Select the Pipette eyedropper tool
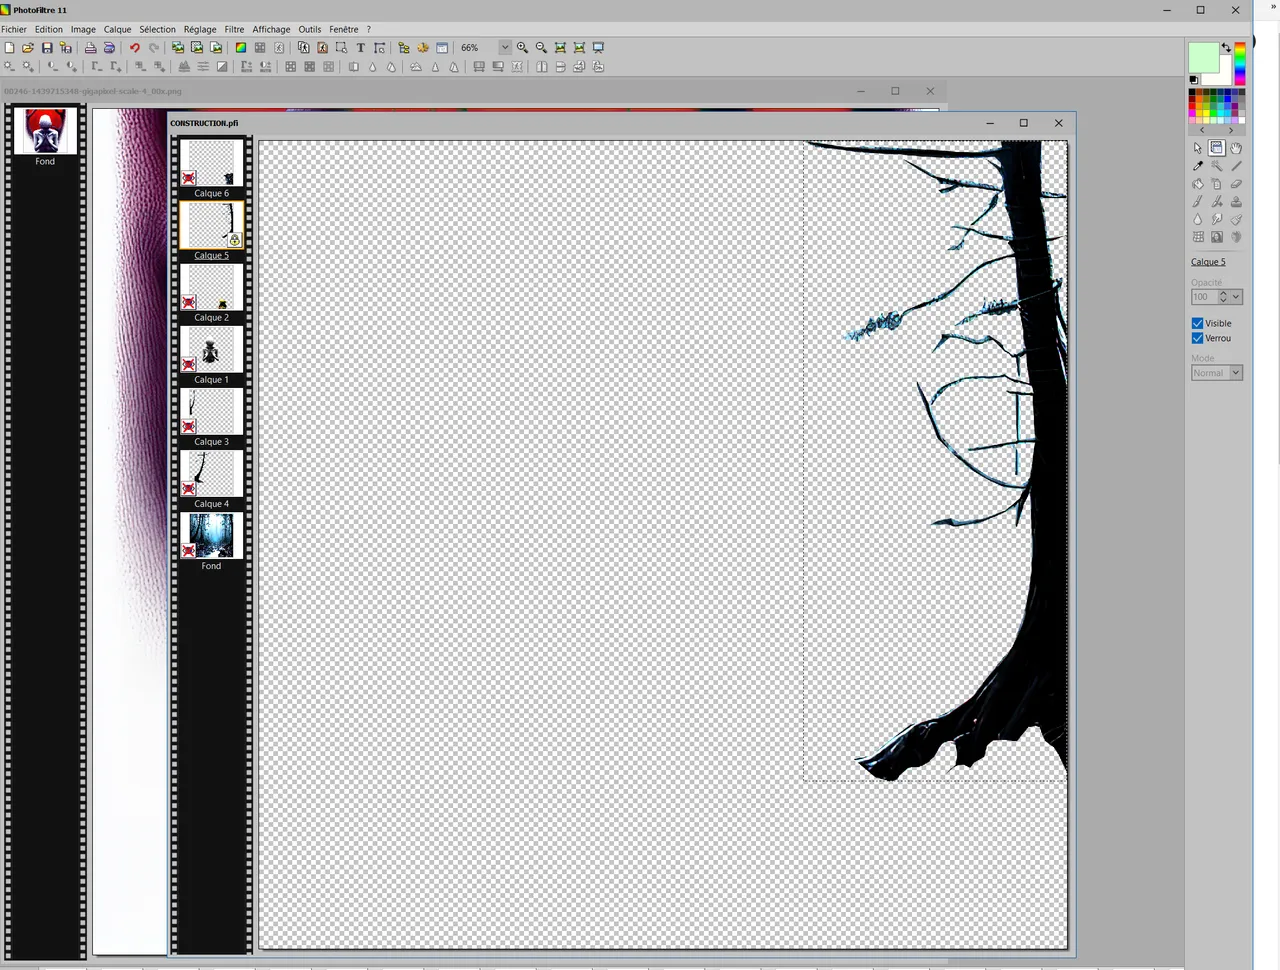Image resolution: width=1280 pixels, height=970 pixels. (x=1198, y=166)
